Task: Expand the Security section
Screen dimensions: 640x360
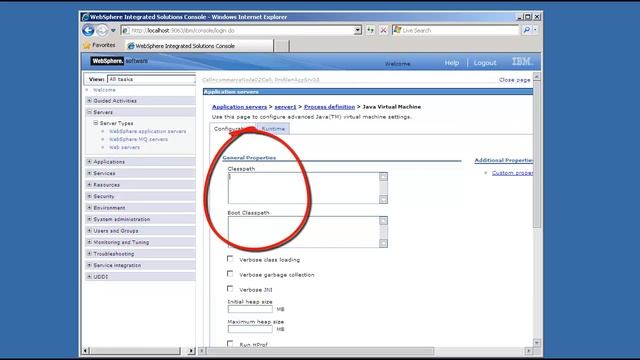Action: (89, 196)
